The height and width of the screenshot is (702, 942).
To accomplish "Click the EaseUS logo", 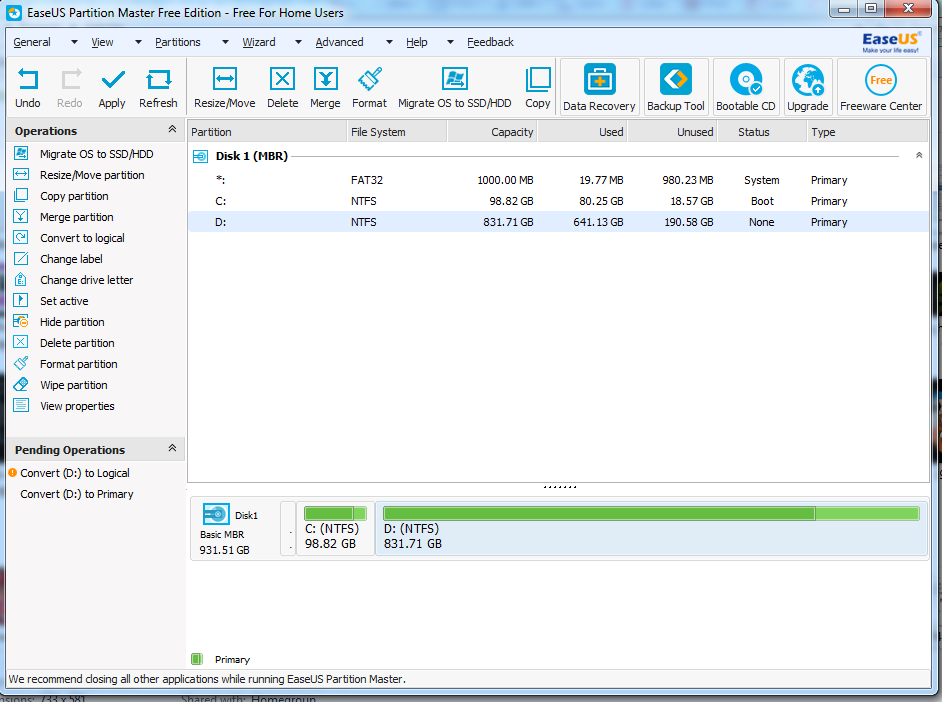I will [x=891, y=42].
